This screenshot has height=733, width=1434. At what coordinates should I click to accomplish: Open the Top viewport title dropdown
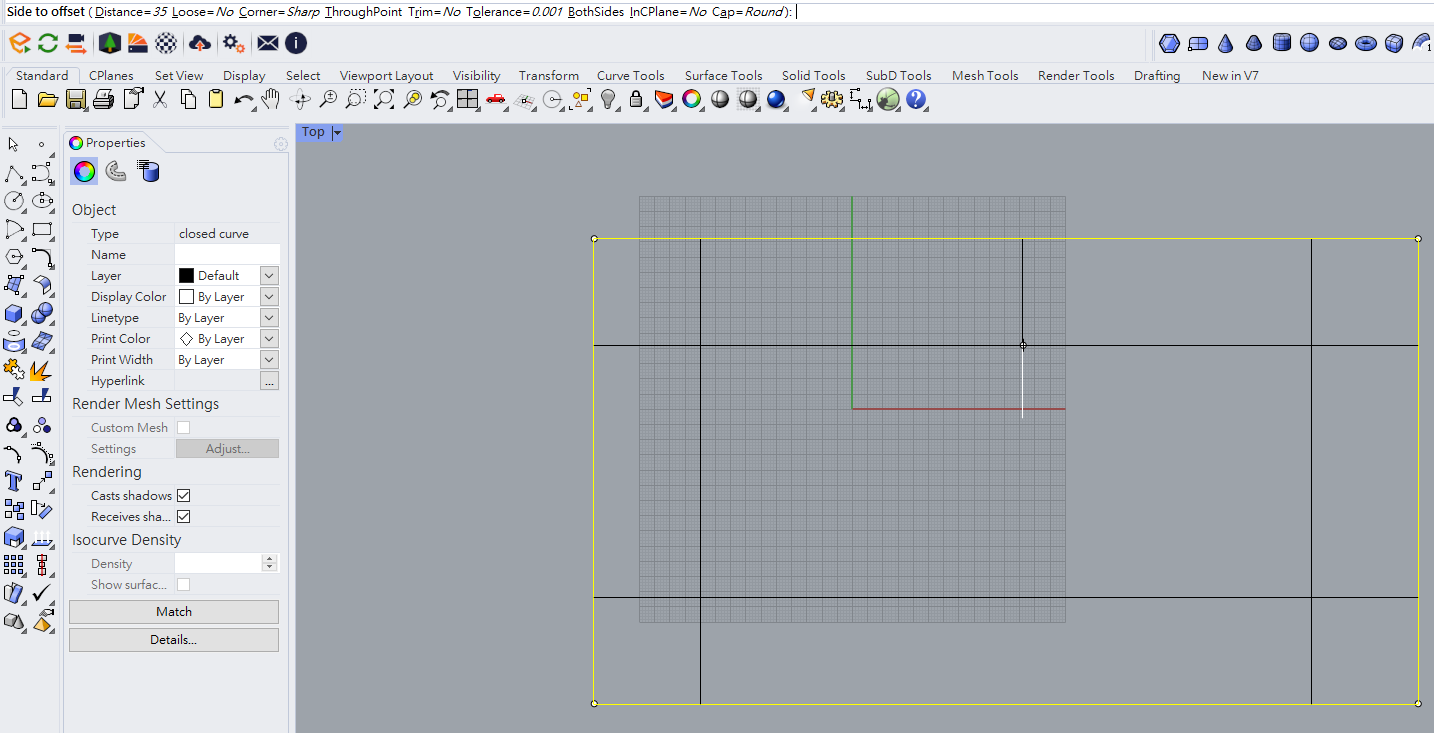pos(336,132)
